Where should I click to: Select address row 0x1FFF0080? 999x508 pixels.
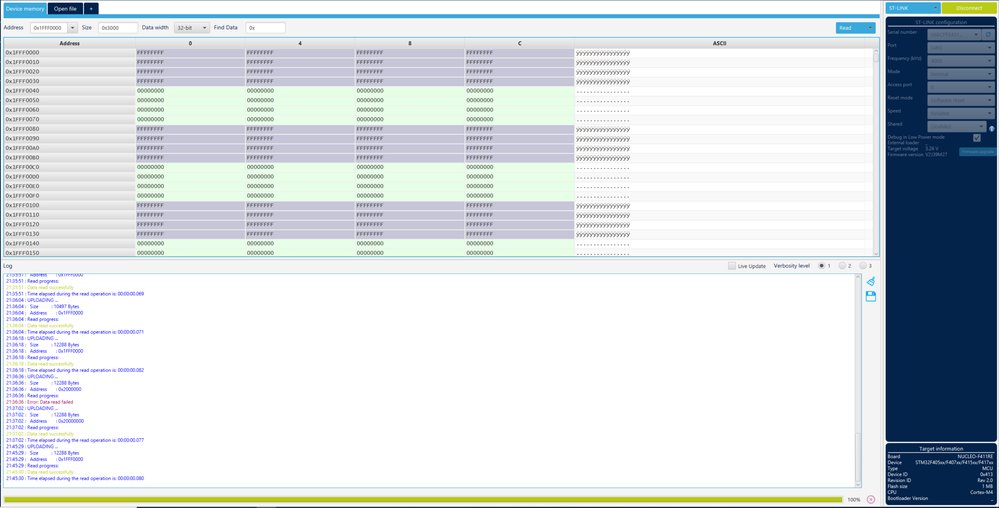click(x=69, y=129)
